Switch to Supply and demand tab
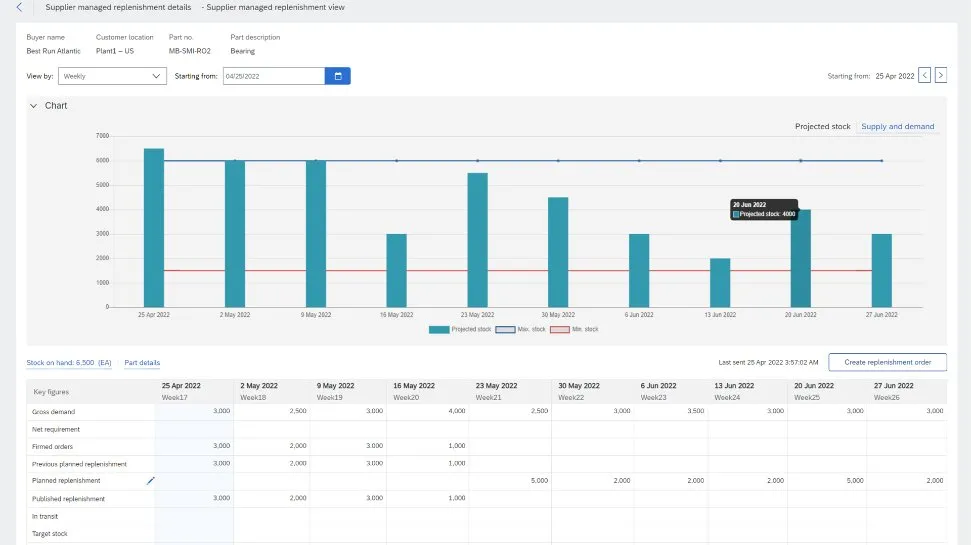 (898, 127)
